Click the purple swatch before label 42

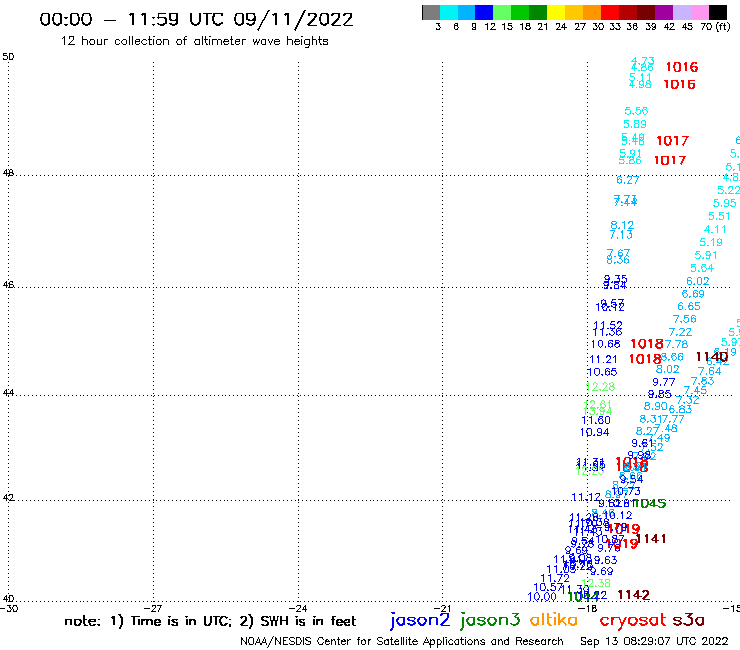pyautogui.click(x=664, y=12)
